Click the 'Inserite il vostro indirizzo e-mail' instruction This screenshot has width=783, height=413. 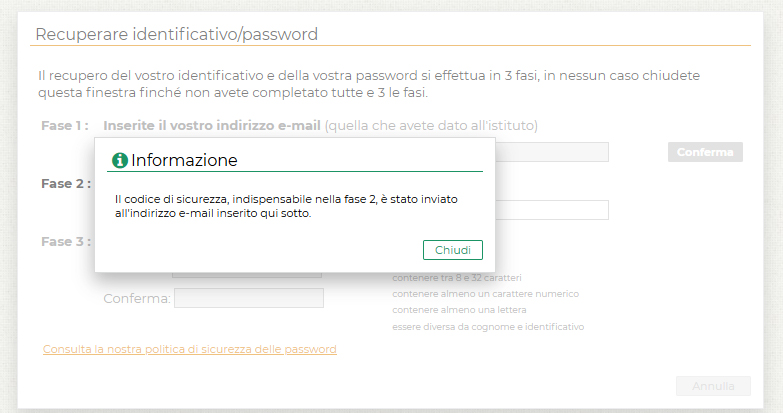tap(212, 126)
